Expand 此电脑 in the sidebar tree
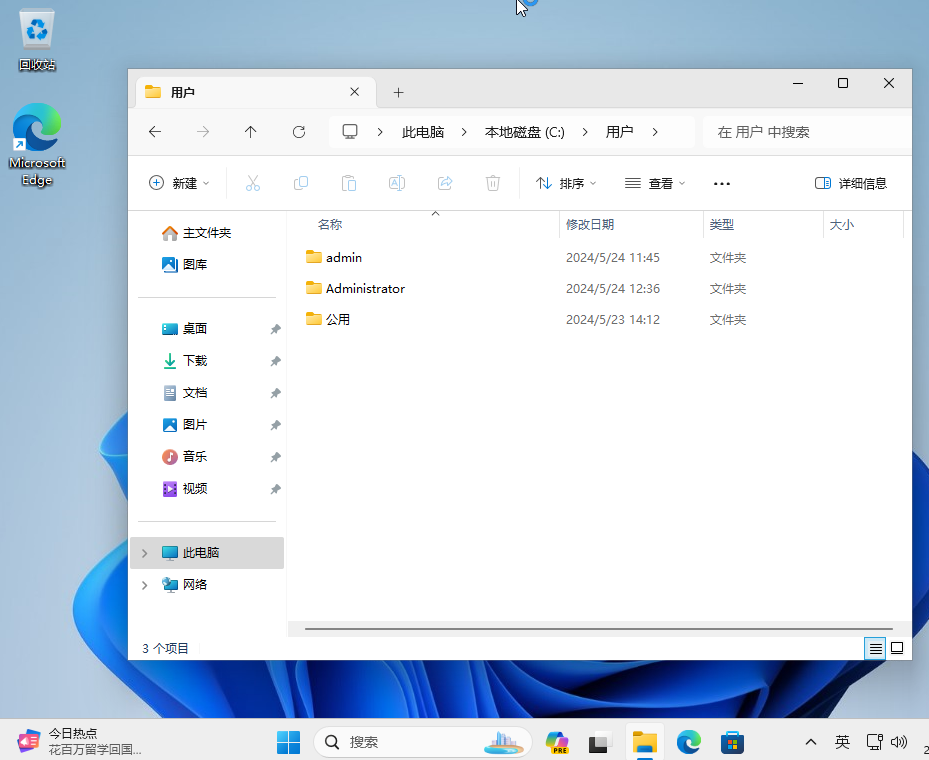Viewport: 929px width, 760px height. 143,552
